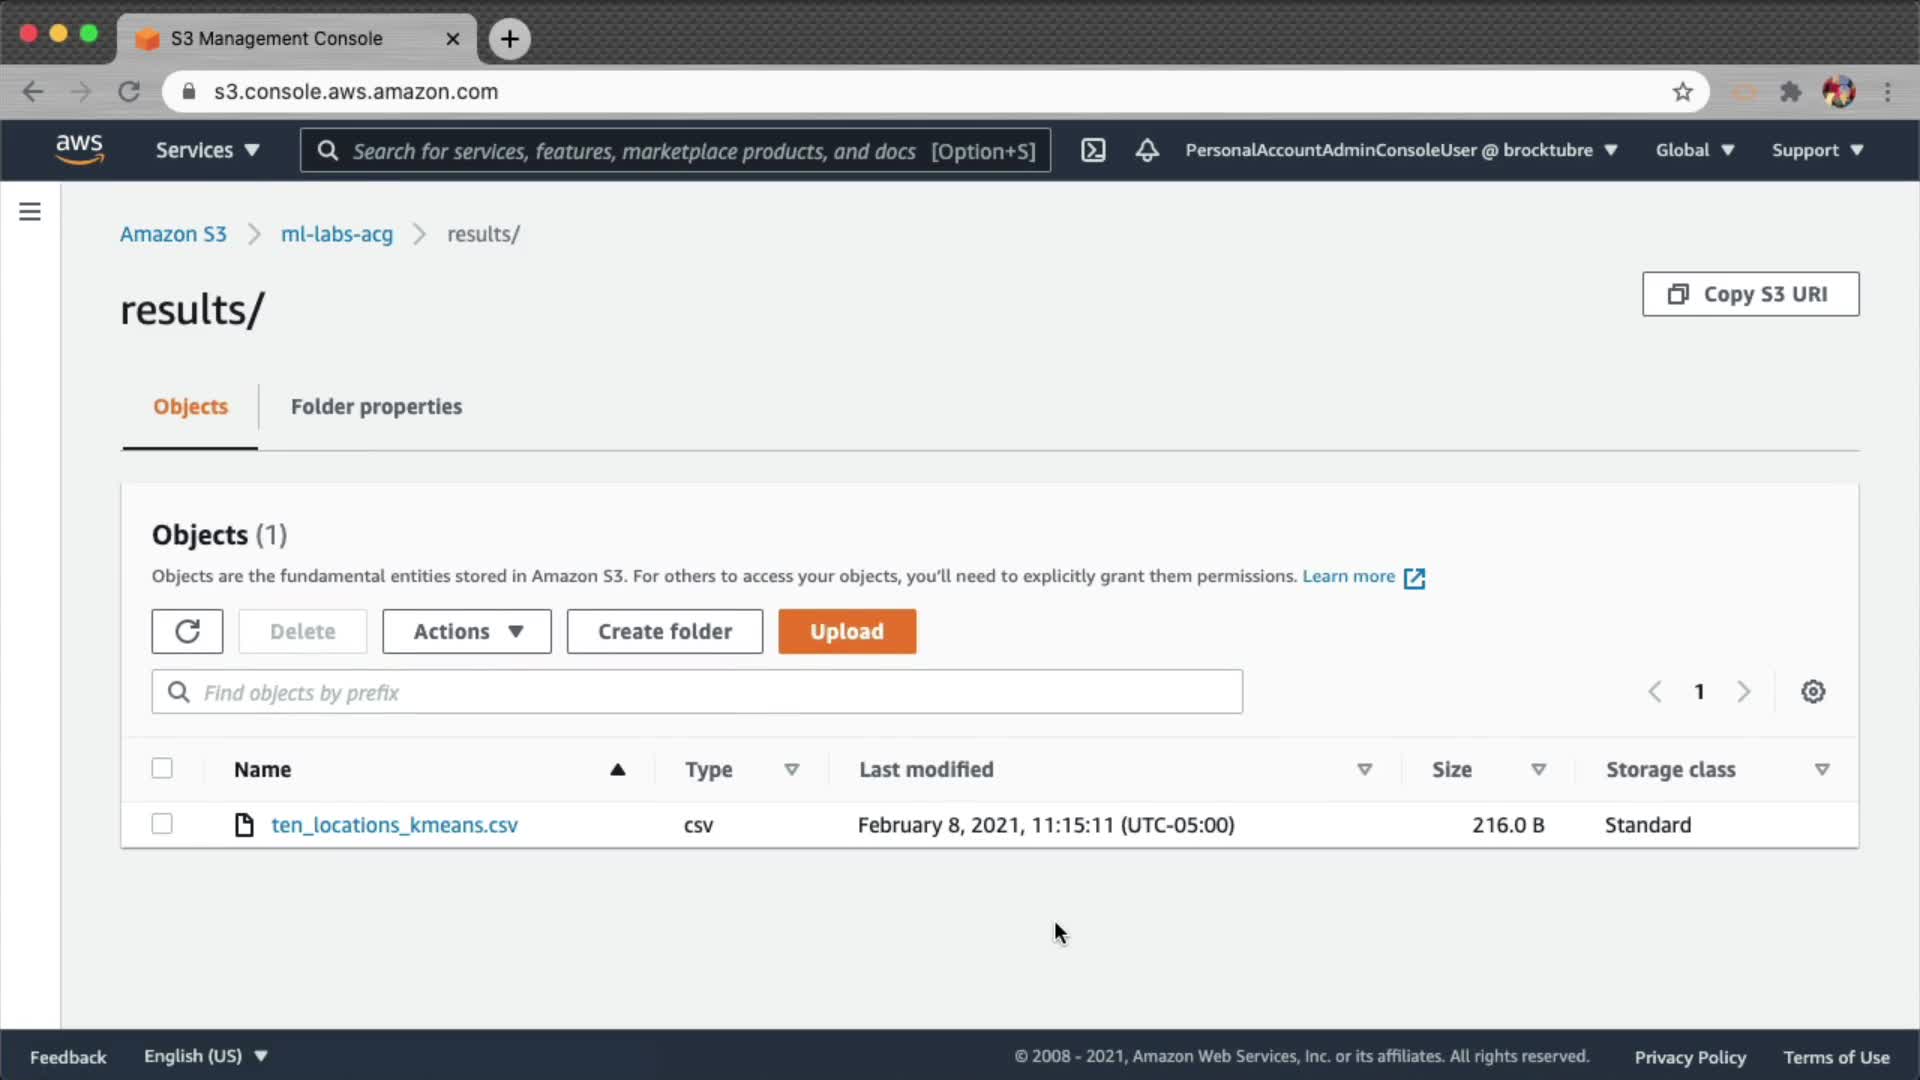The image size is (1920, 1080).
Task: Click the AWS logo home icon
Action: tap(79, 149)
